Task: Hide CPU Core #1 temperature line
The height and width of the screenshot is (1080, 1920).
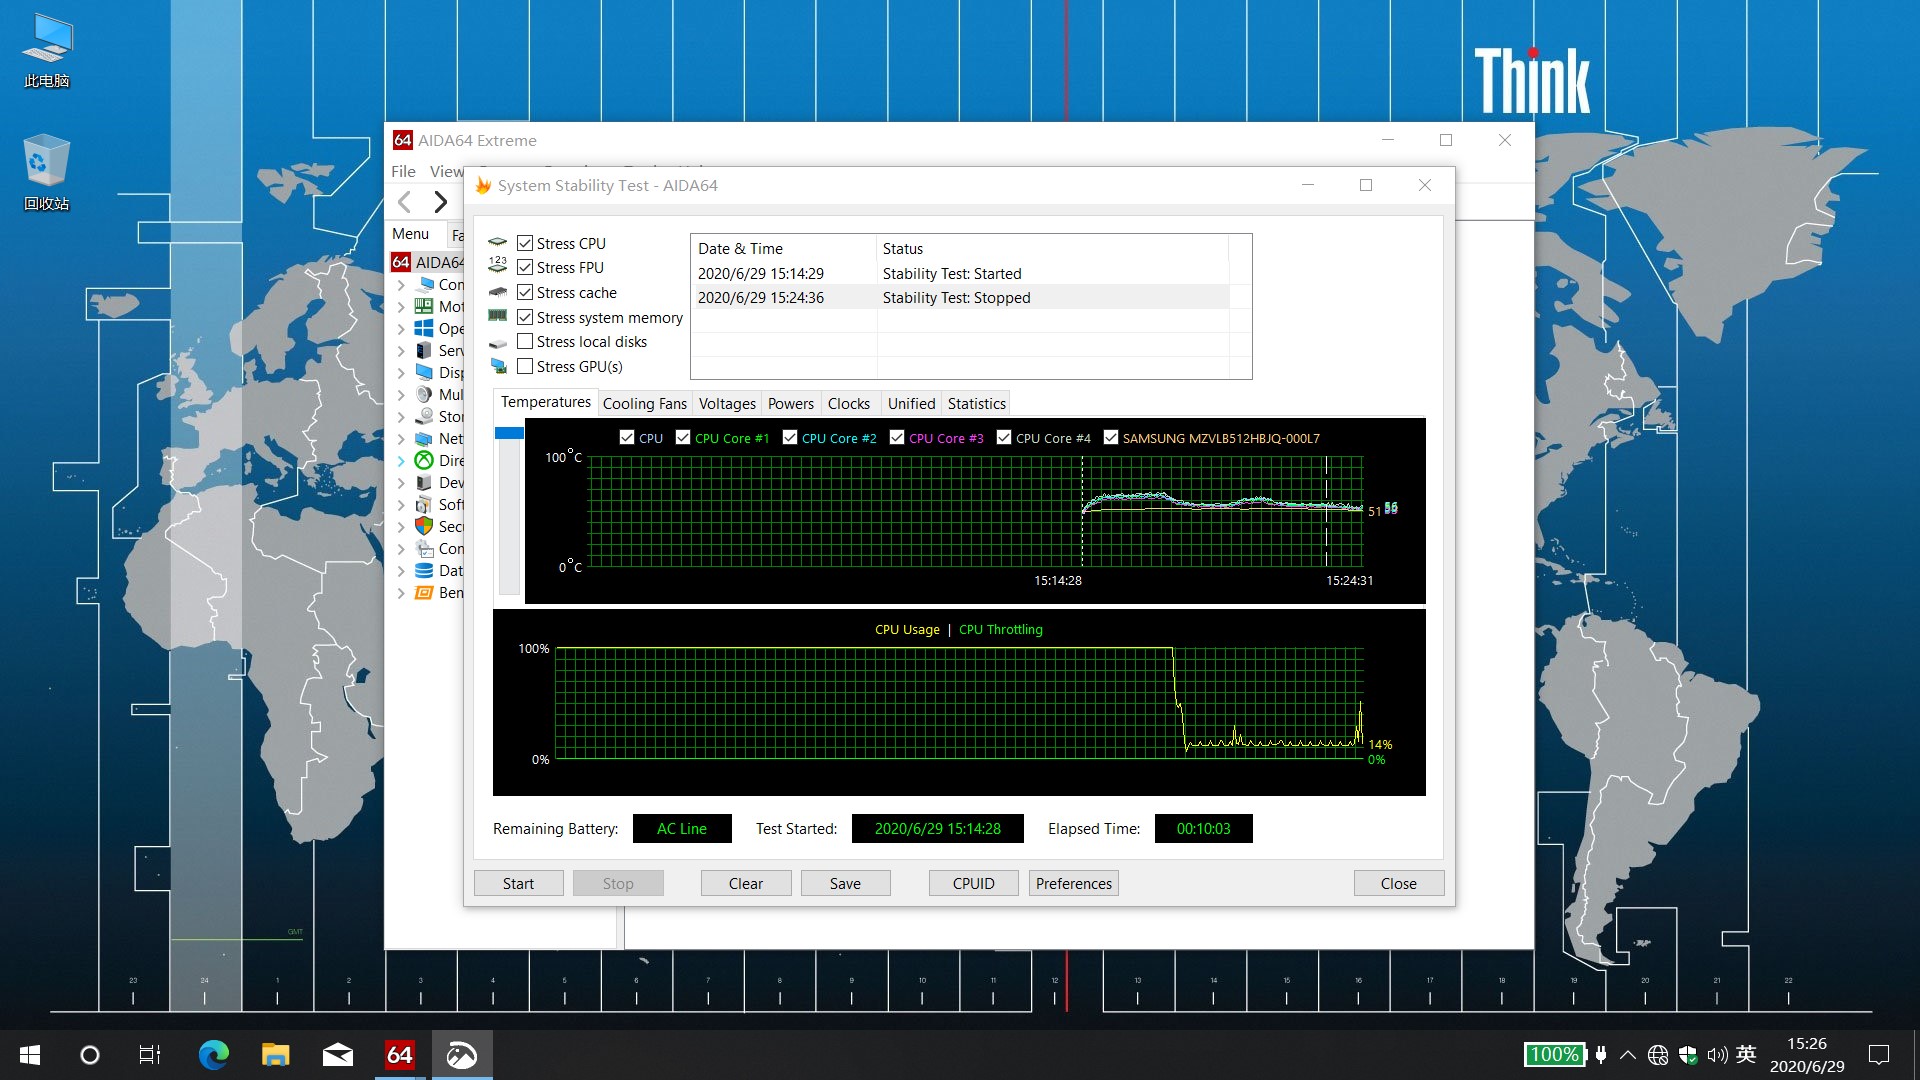Action: click(x=683, y=437)
